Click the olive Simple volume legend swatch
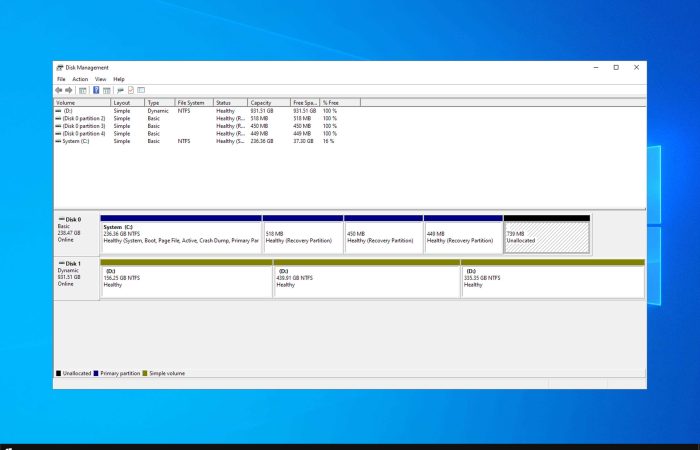 [145, 373]
